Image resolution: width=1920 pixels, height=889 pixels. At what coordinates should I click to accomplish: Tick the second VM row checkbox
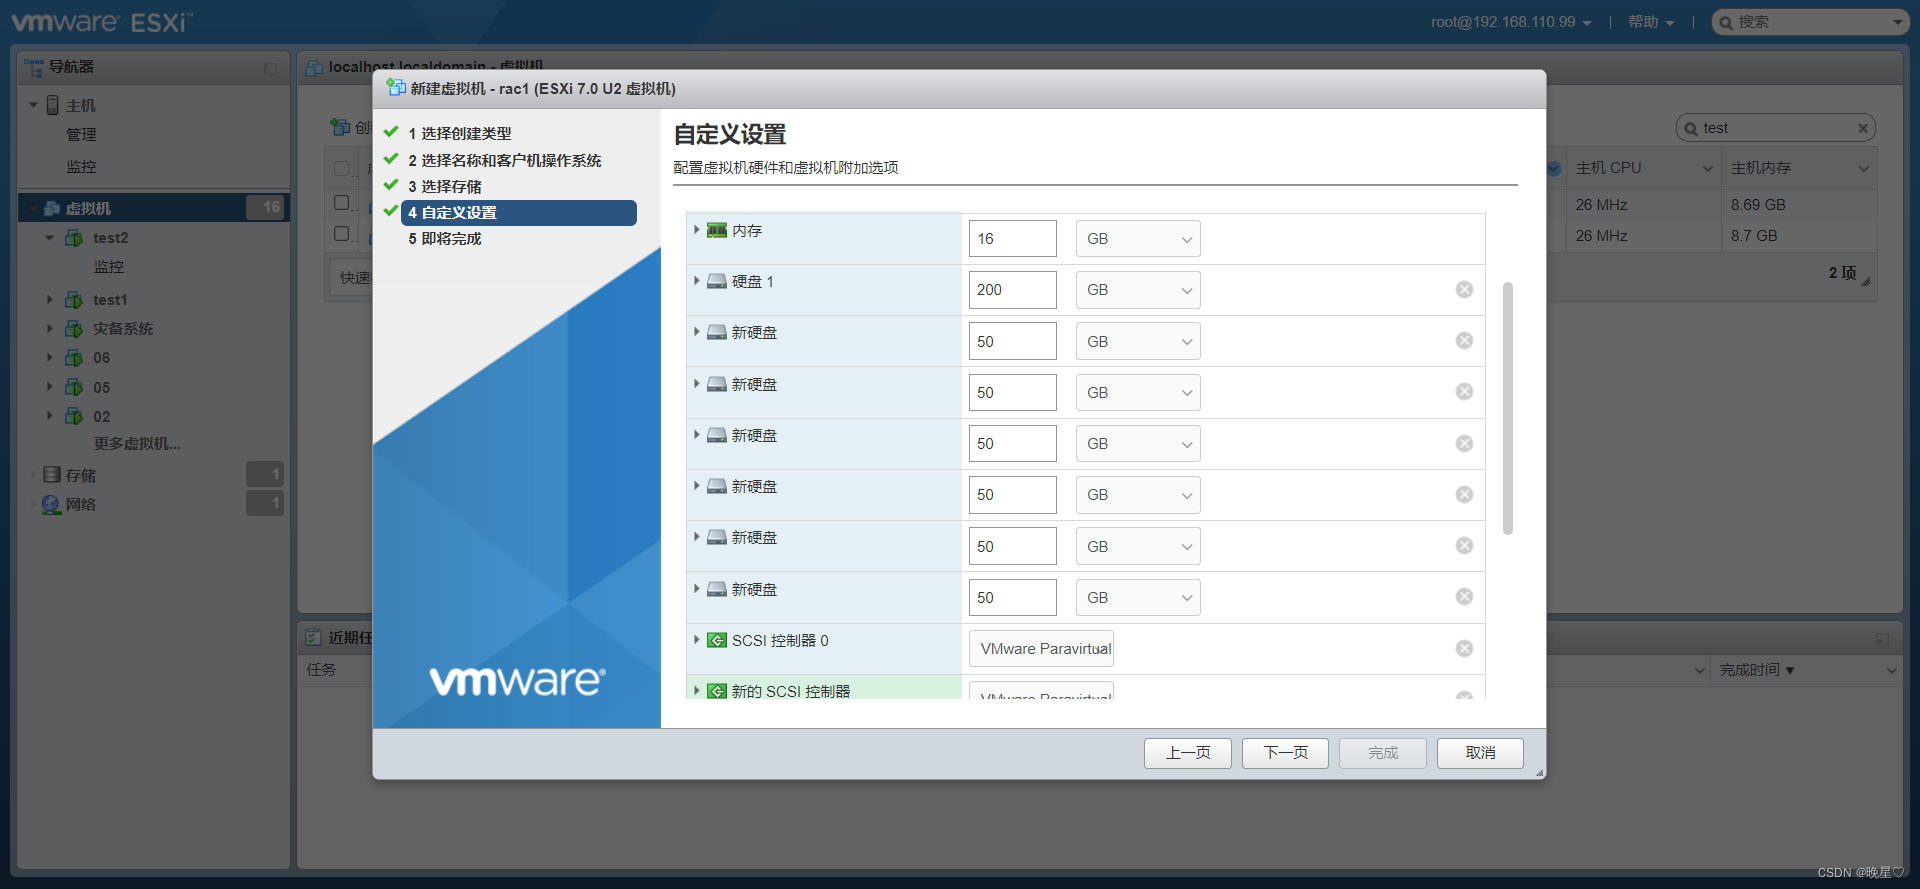click(342, 234)
